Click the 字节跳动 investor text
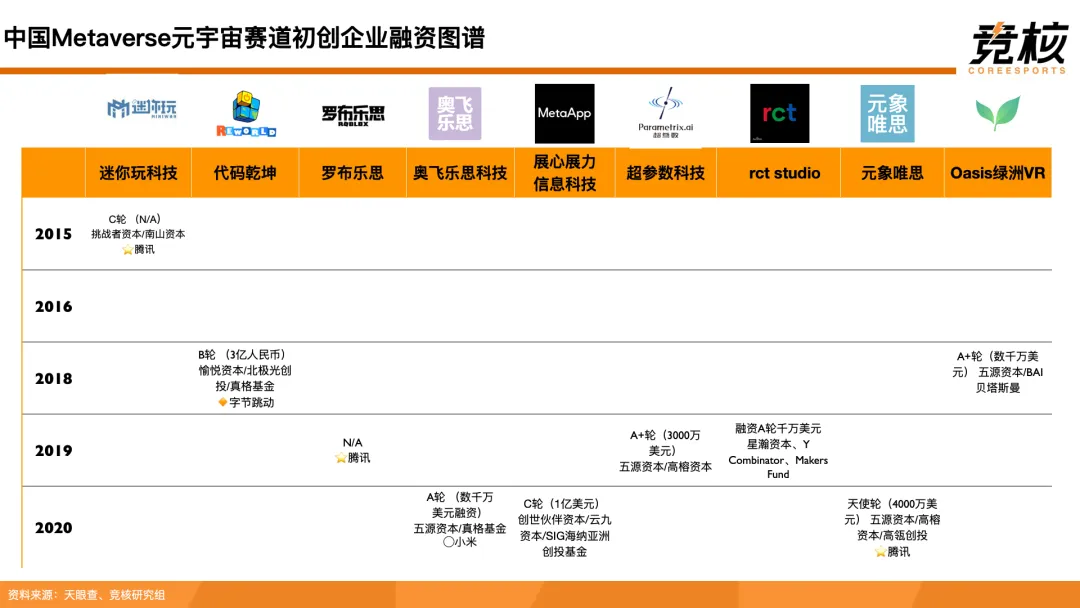 click(251, 402)
